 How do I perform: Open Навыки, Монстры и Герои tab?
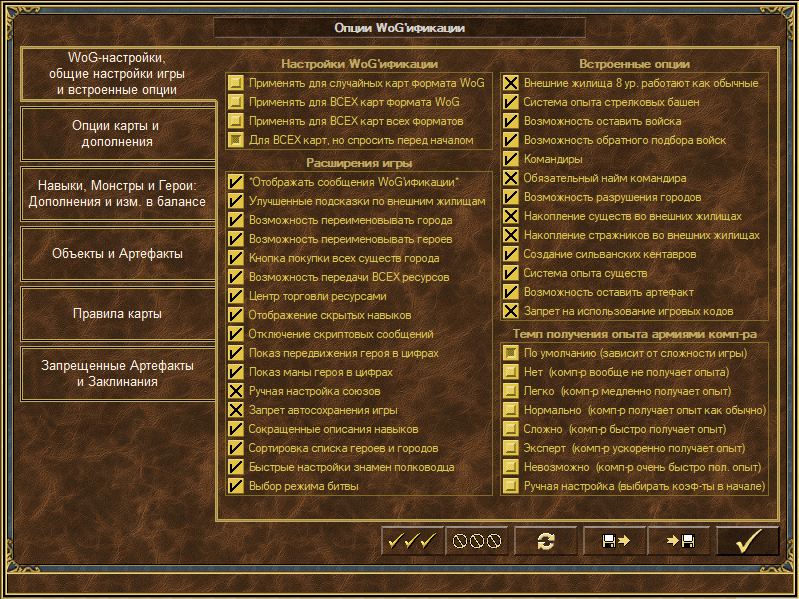click(x=117, y=194)
